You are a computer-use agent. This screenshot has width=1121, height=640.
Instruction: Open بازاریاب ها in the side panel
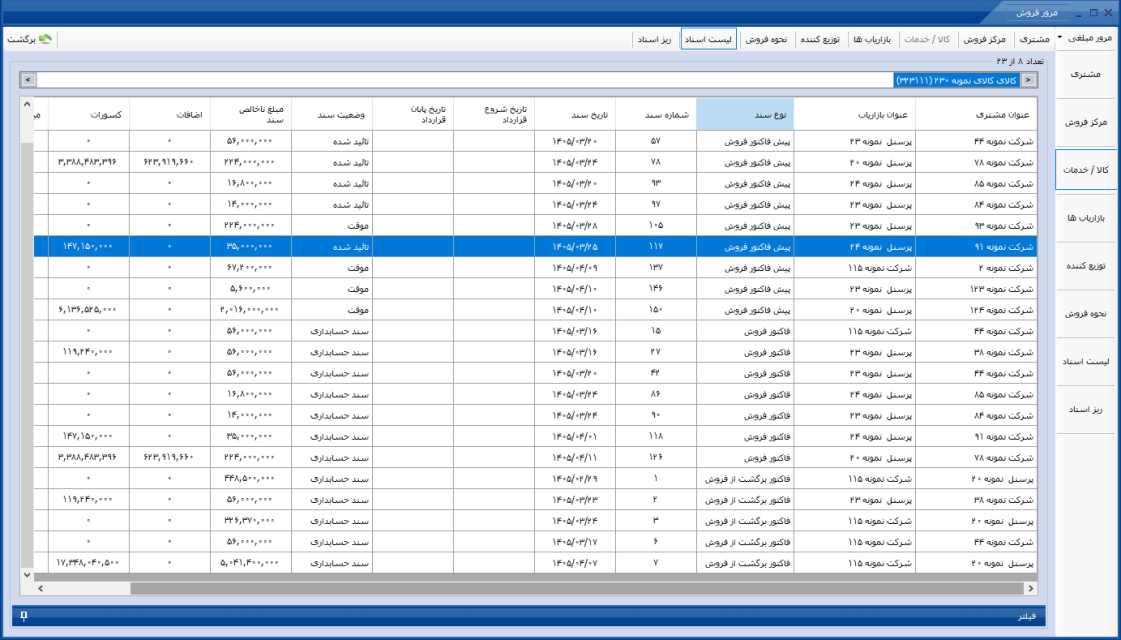pos(1086,218)
